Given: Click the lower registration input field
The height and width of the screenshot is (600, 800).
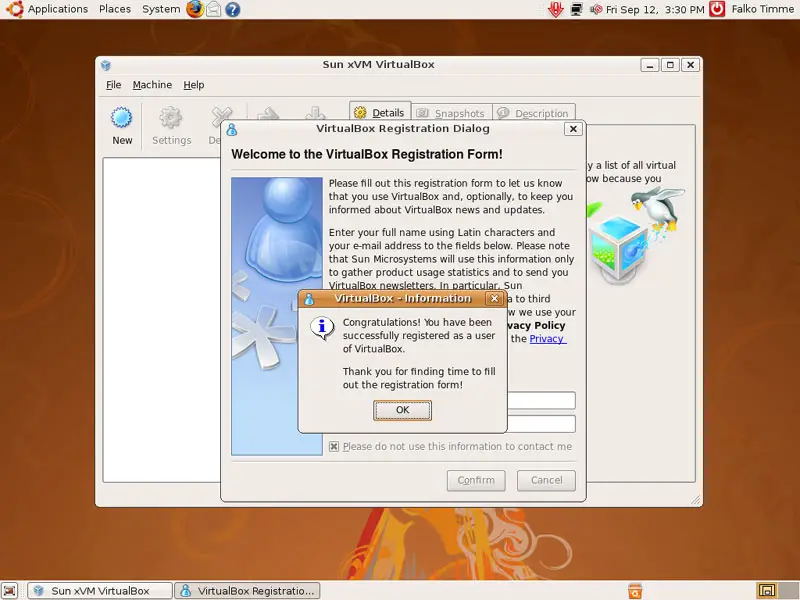Looking at the screenshot, I should [541, 424].
